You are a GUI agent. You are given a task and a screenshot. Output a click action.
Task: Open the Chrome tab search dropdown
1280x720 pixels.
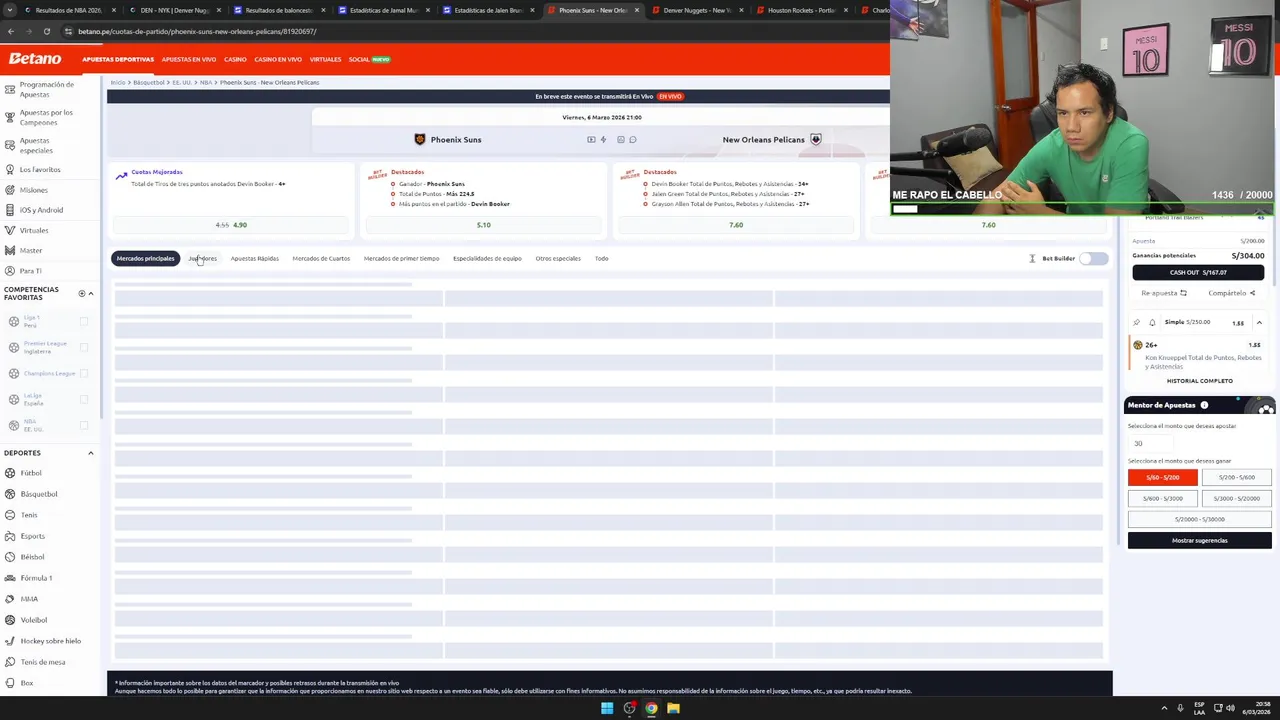point(11,10)
